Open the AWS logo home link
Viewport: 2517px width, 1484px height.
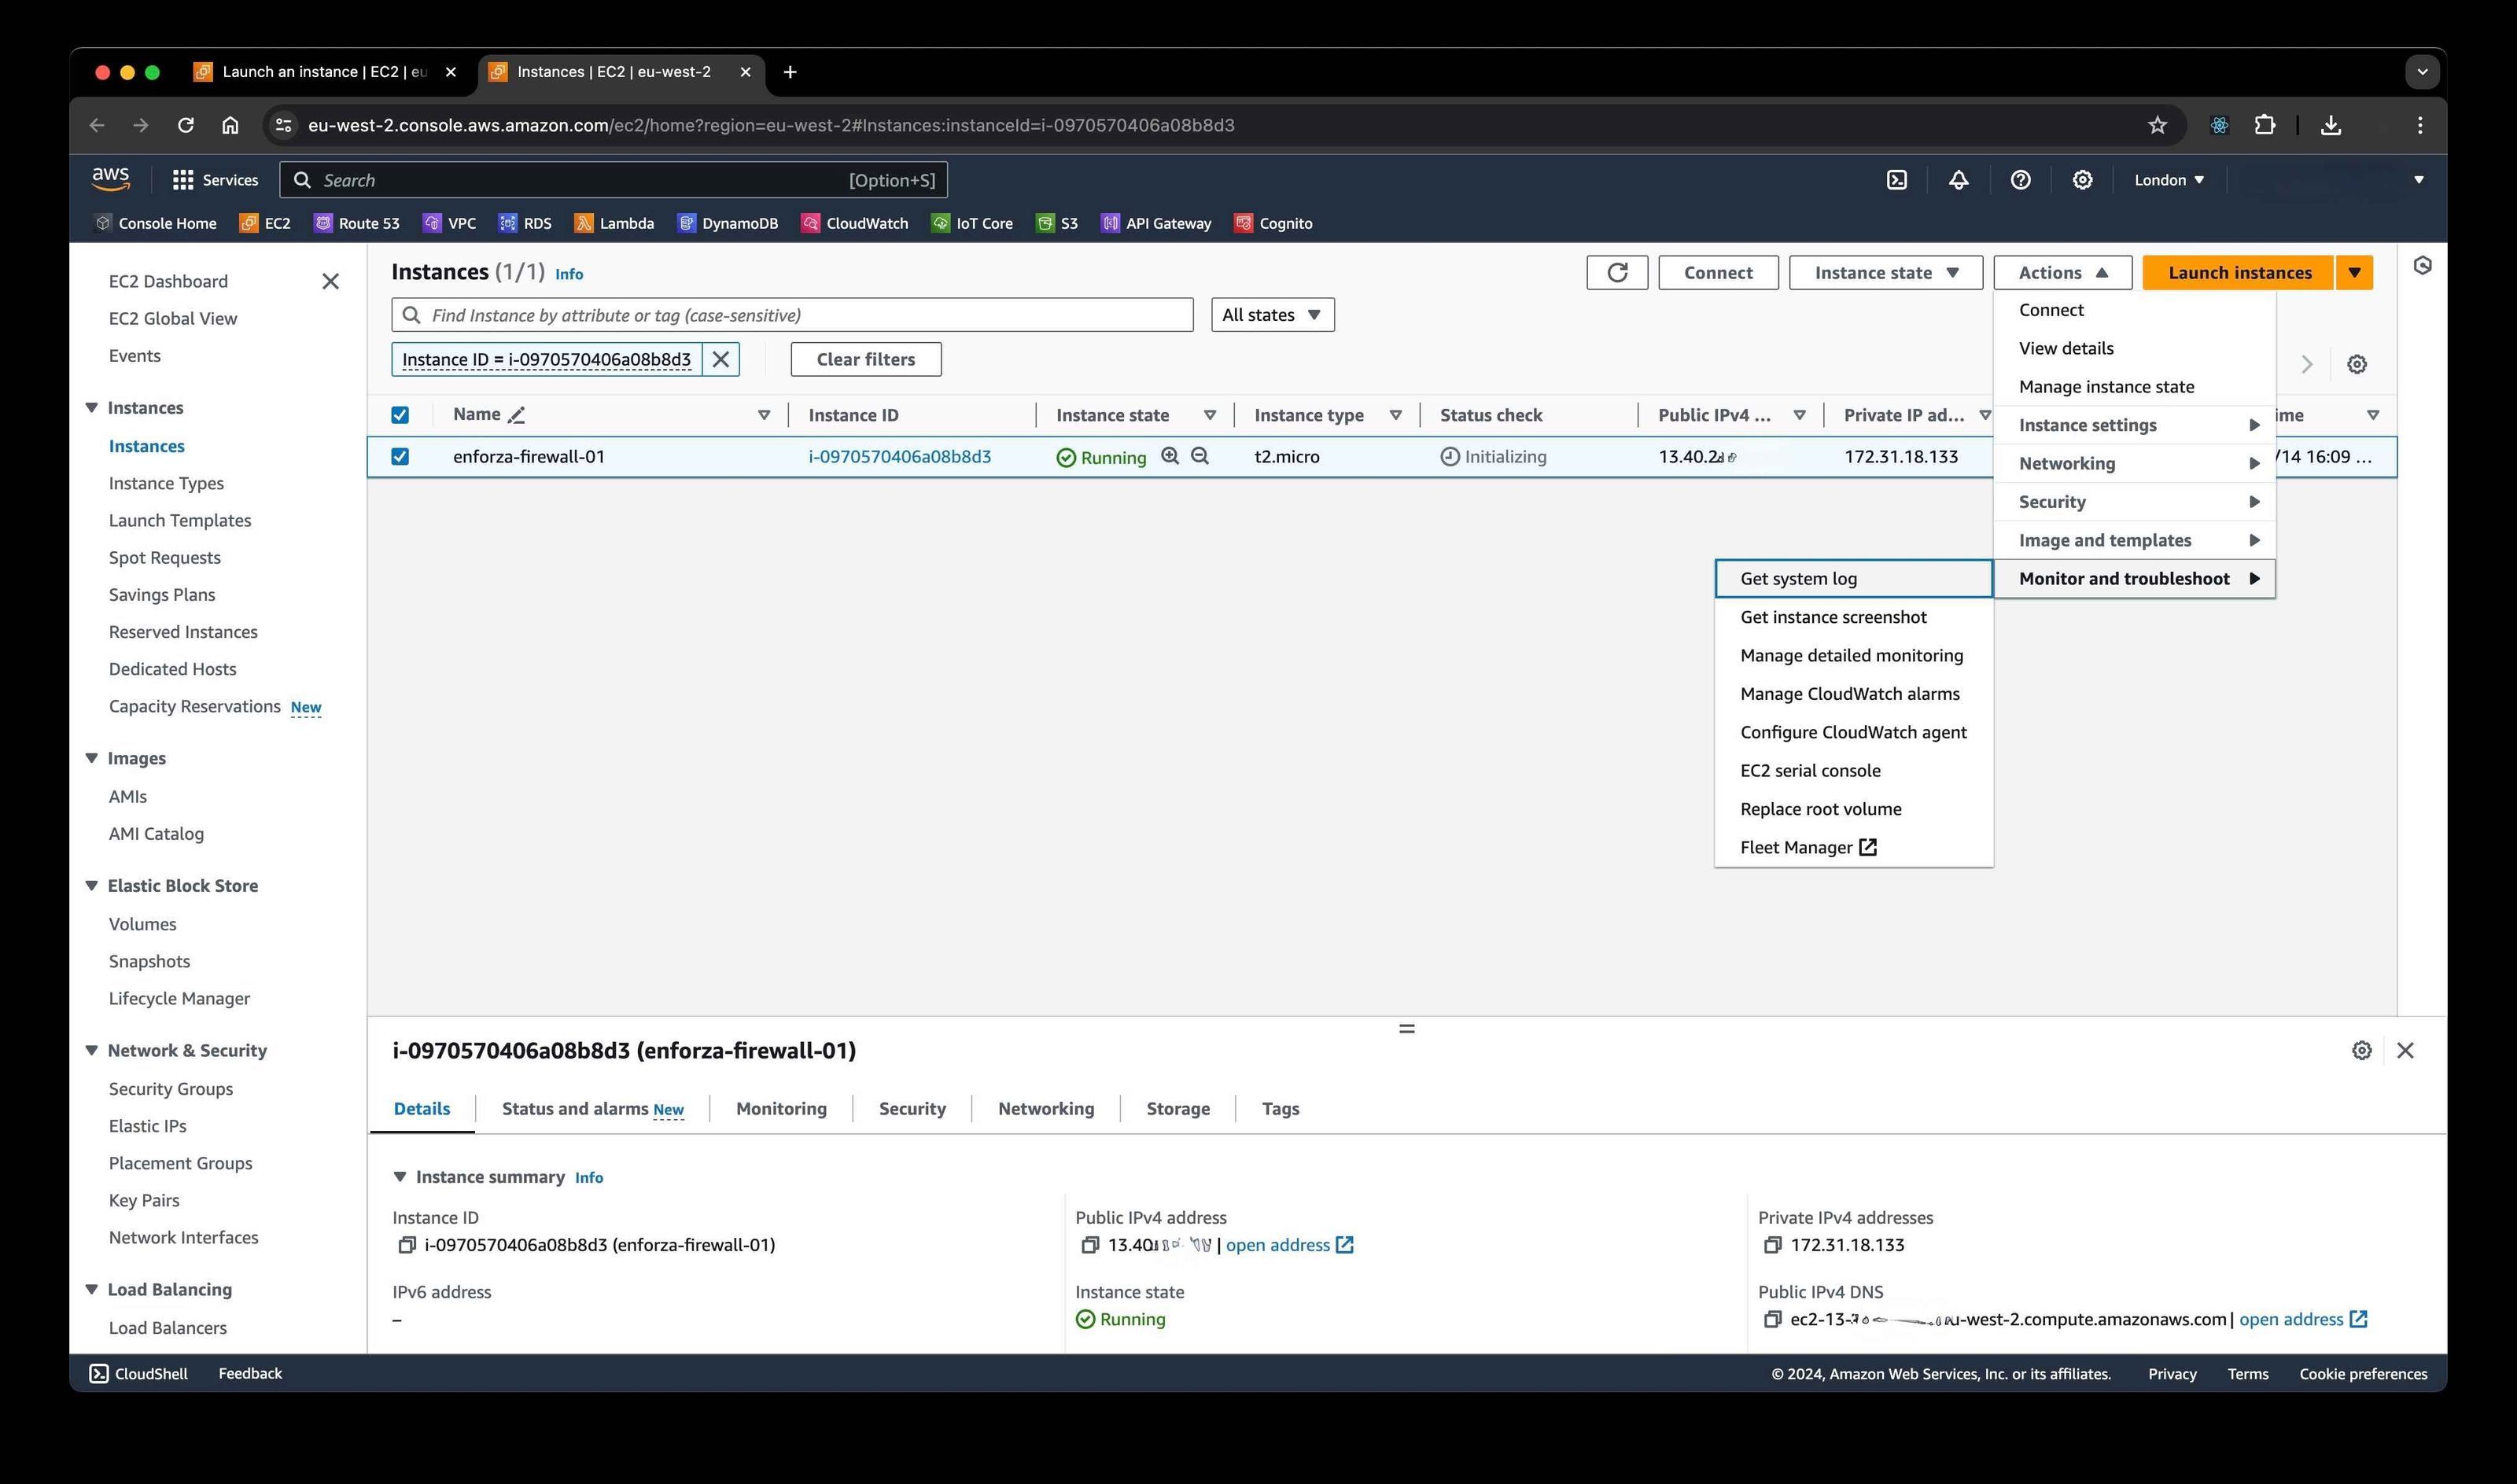point(110,179)
